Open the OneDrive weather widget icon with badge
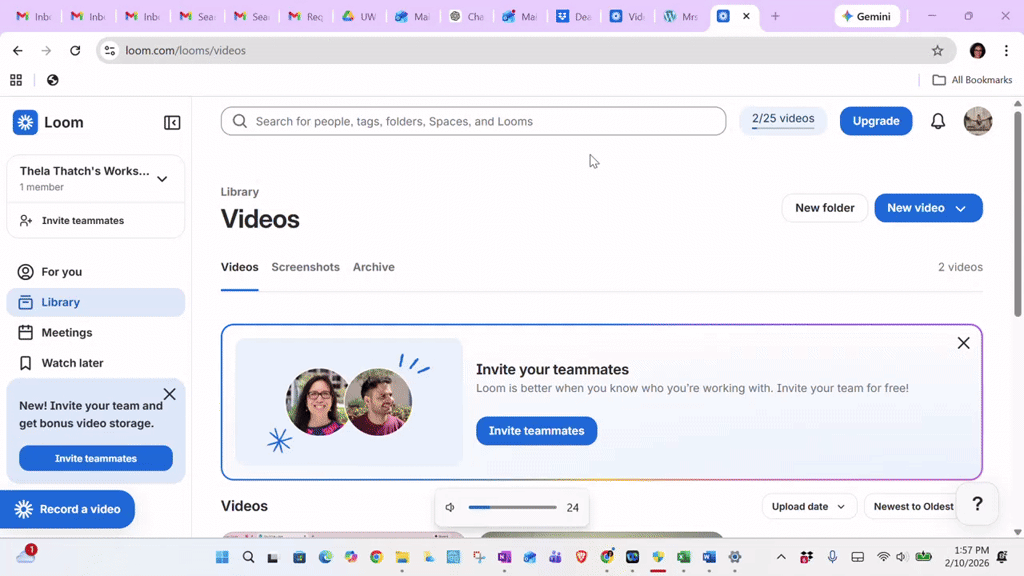Screen dimensions: 1024x576 (26, 554)
